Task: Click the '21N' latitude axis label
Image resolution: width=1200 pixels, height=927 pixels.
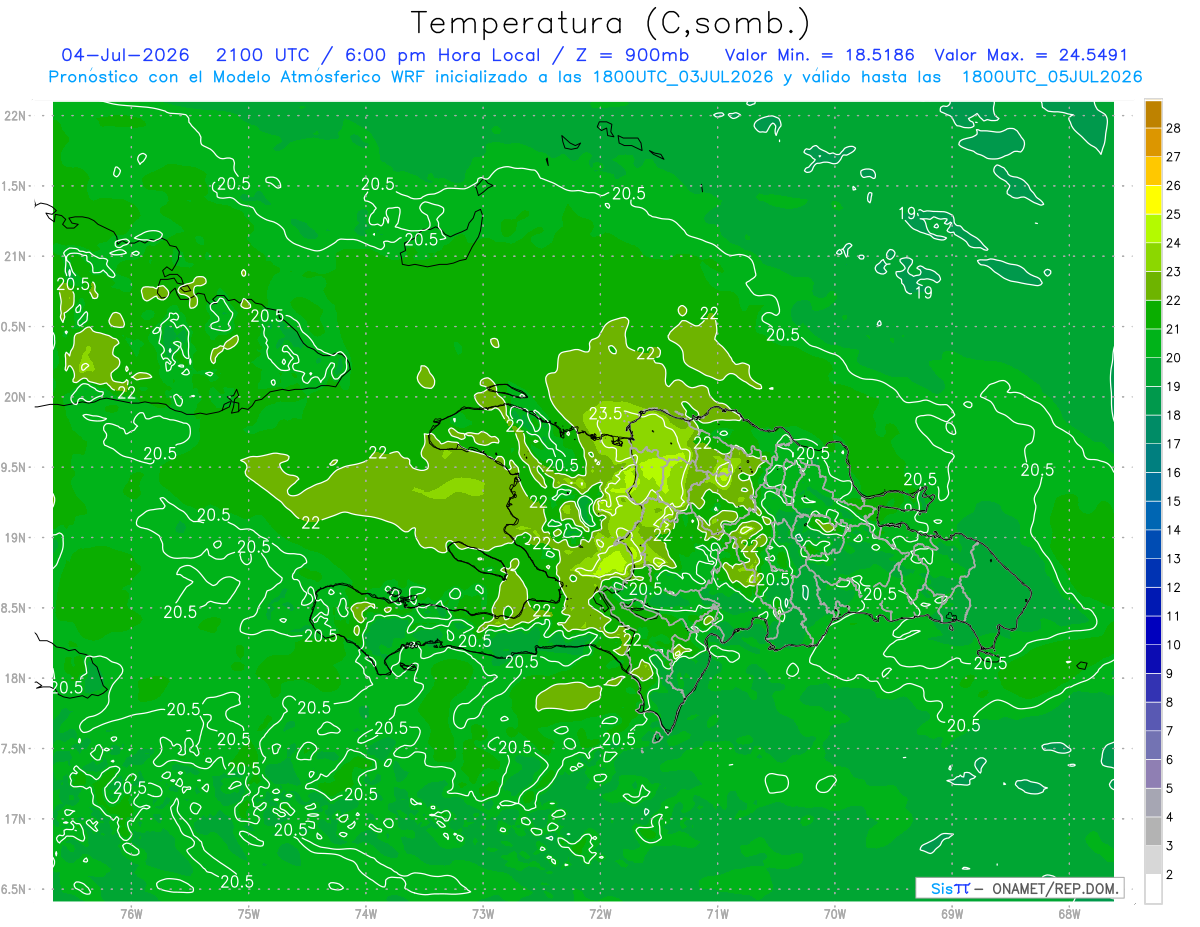Action: click(17, 256)
